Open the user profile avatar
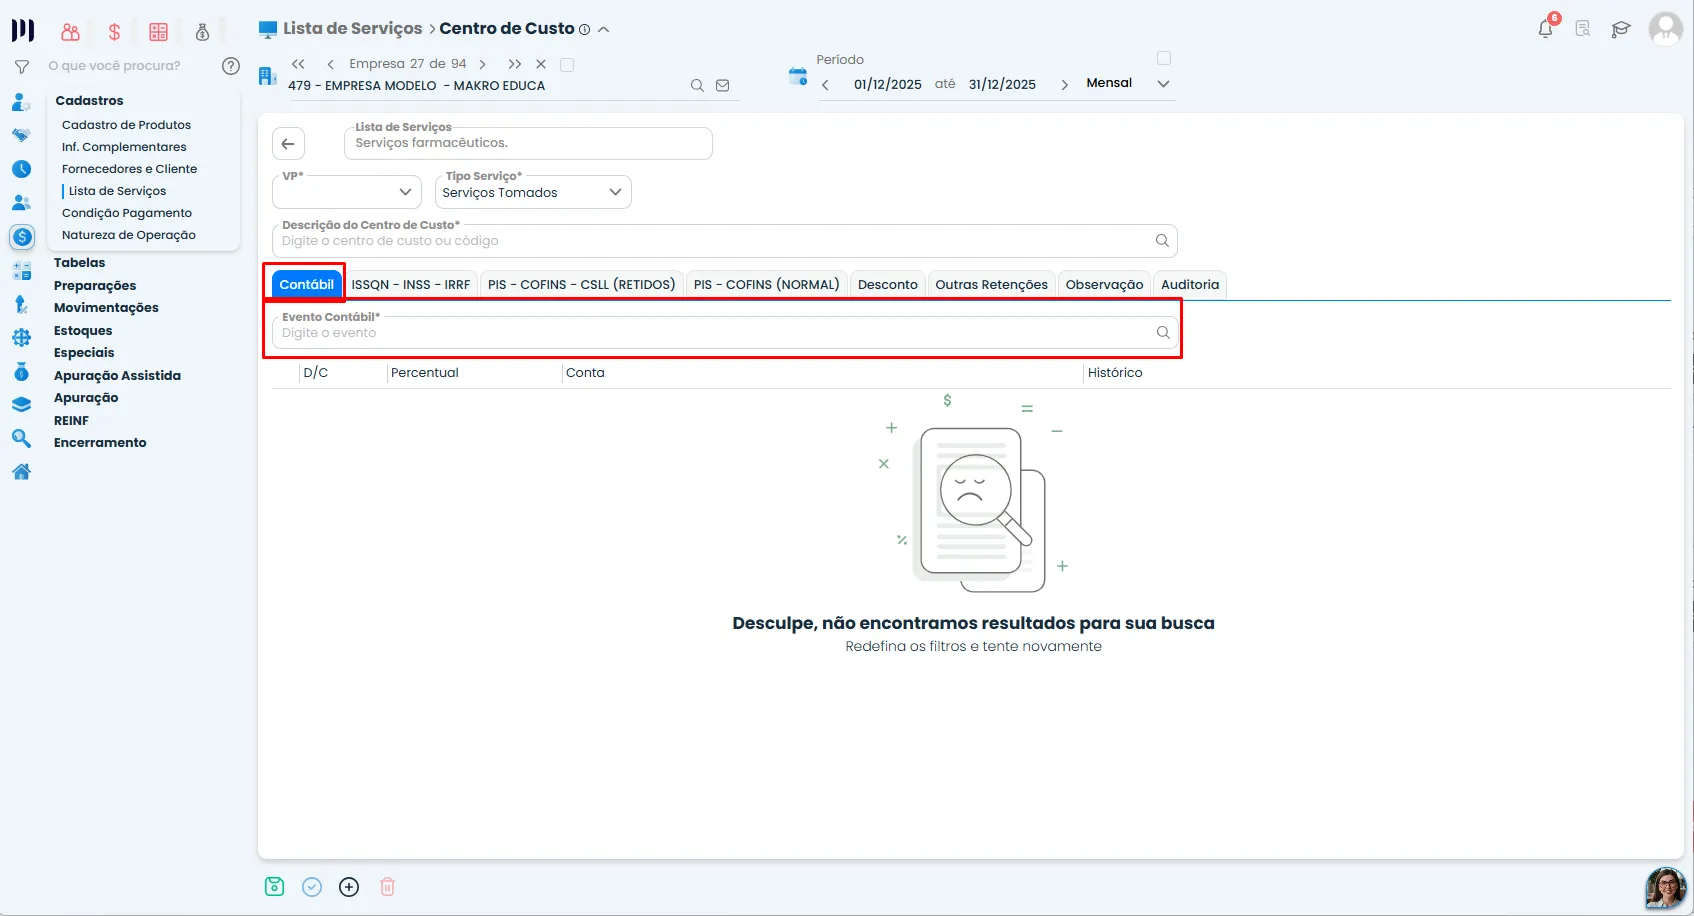 pos(1665,29)
